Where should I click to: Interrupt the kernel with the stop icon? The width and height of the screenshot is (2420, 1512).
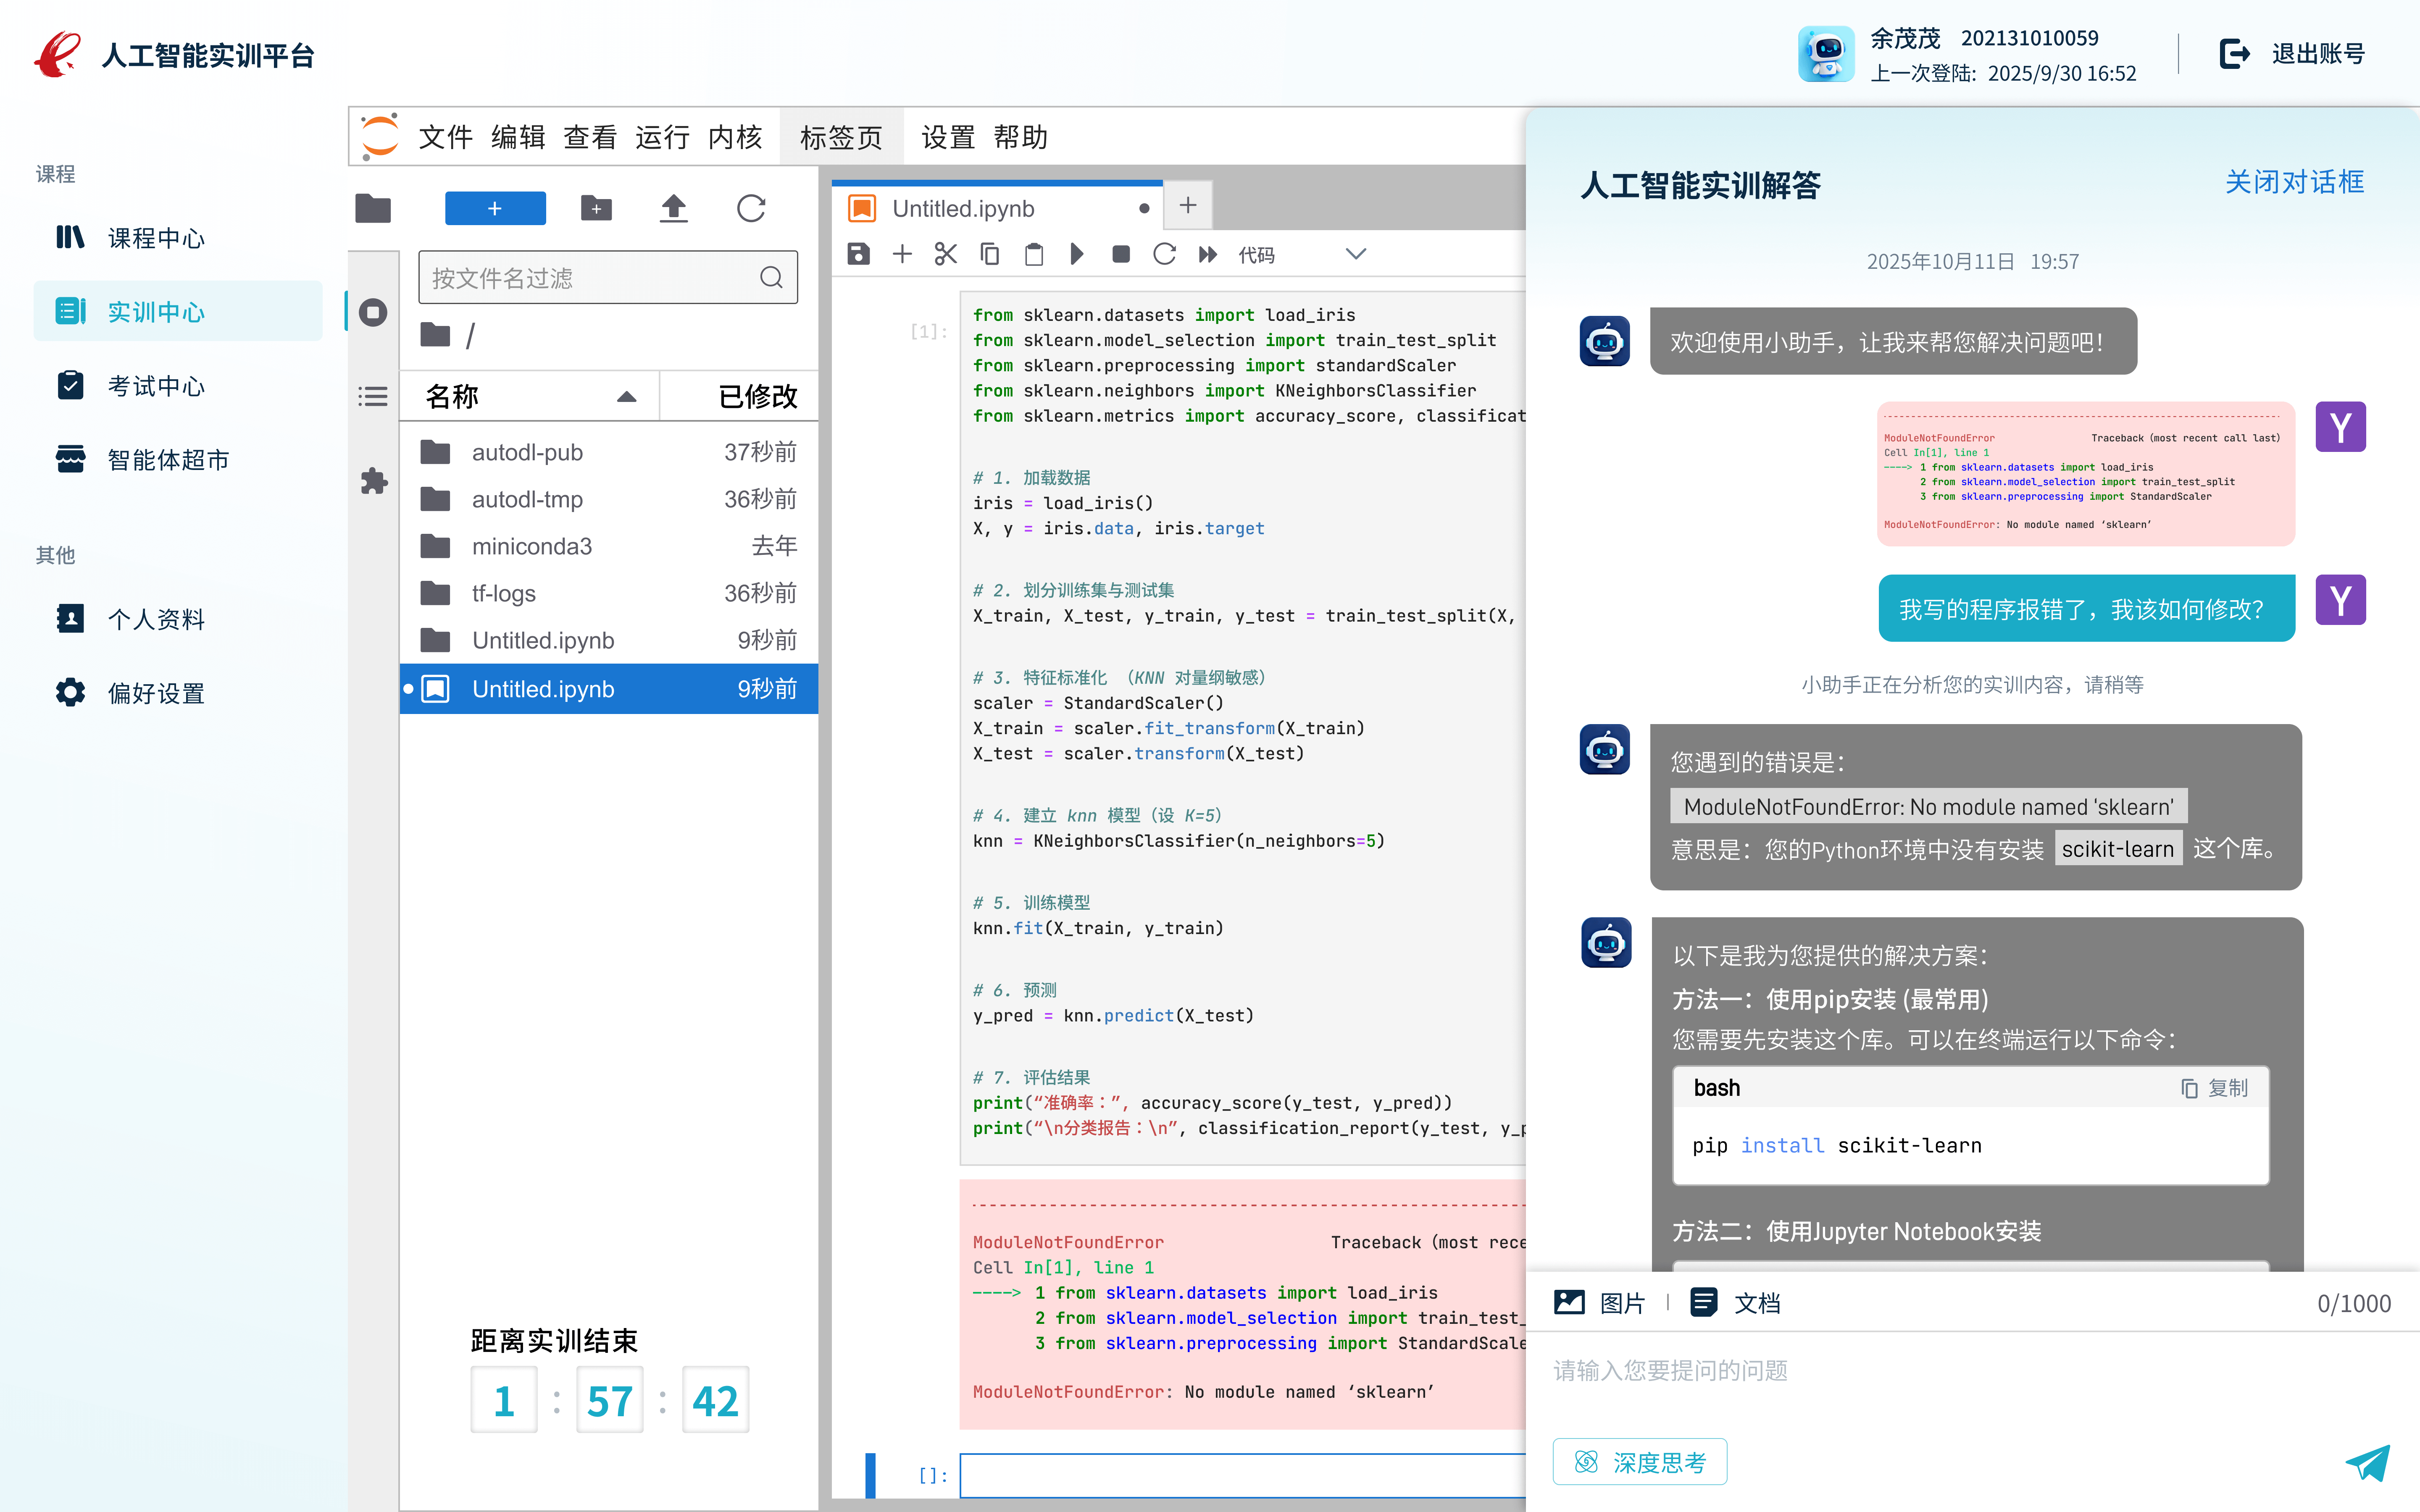1120,254
